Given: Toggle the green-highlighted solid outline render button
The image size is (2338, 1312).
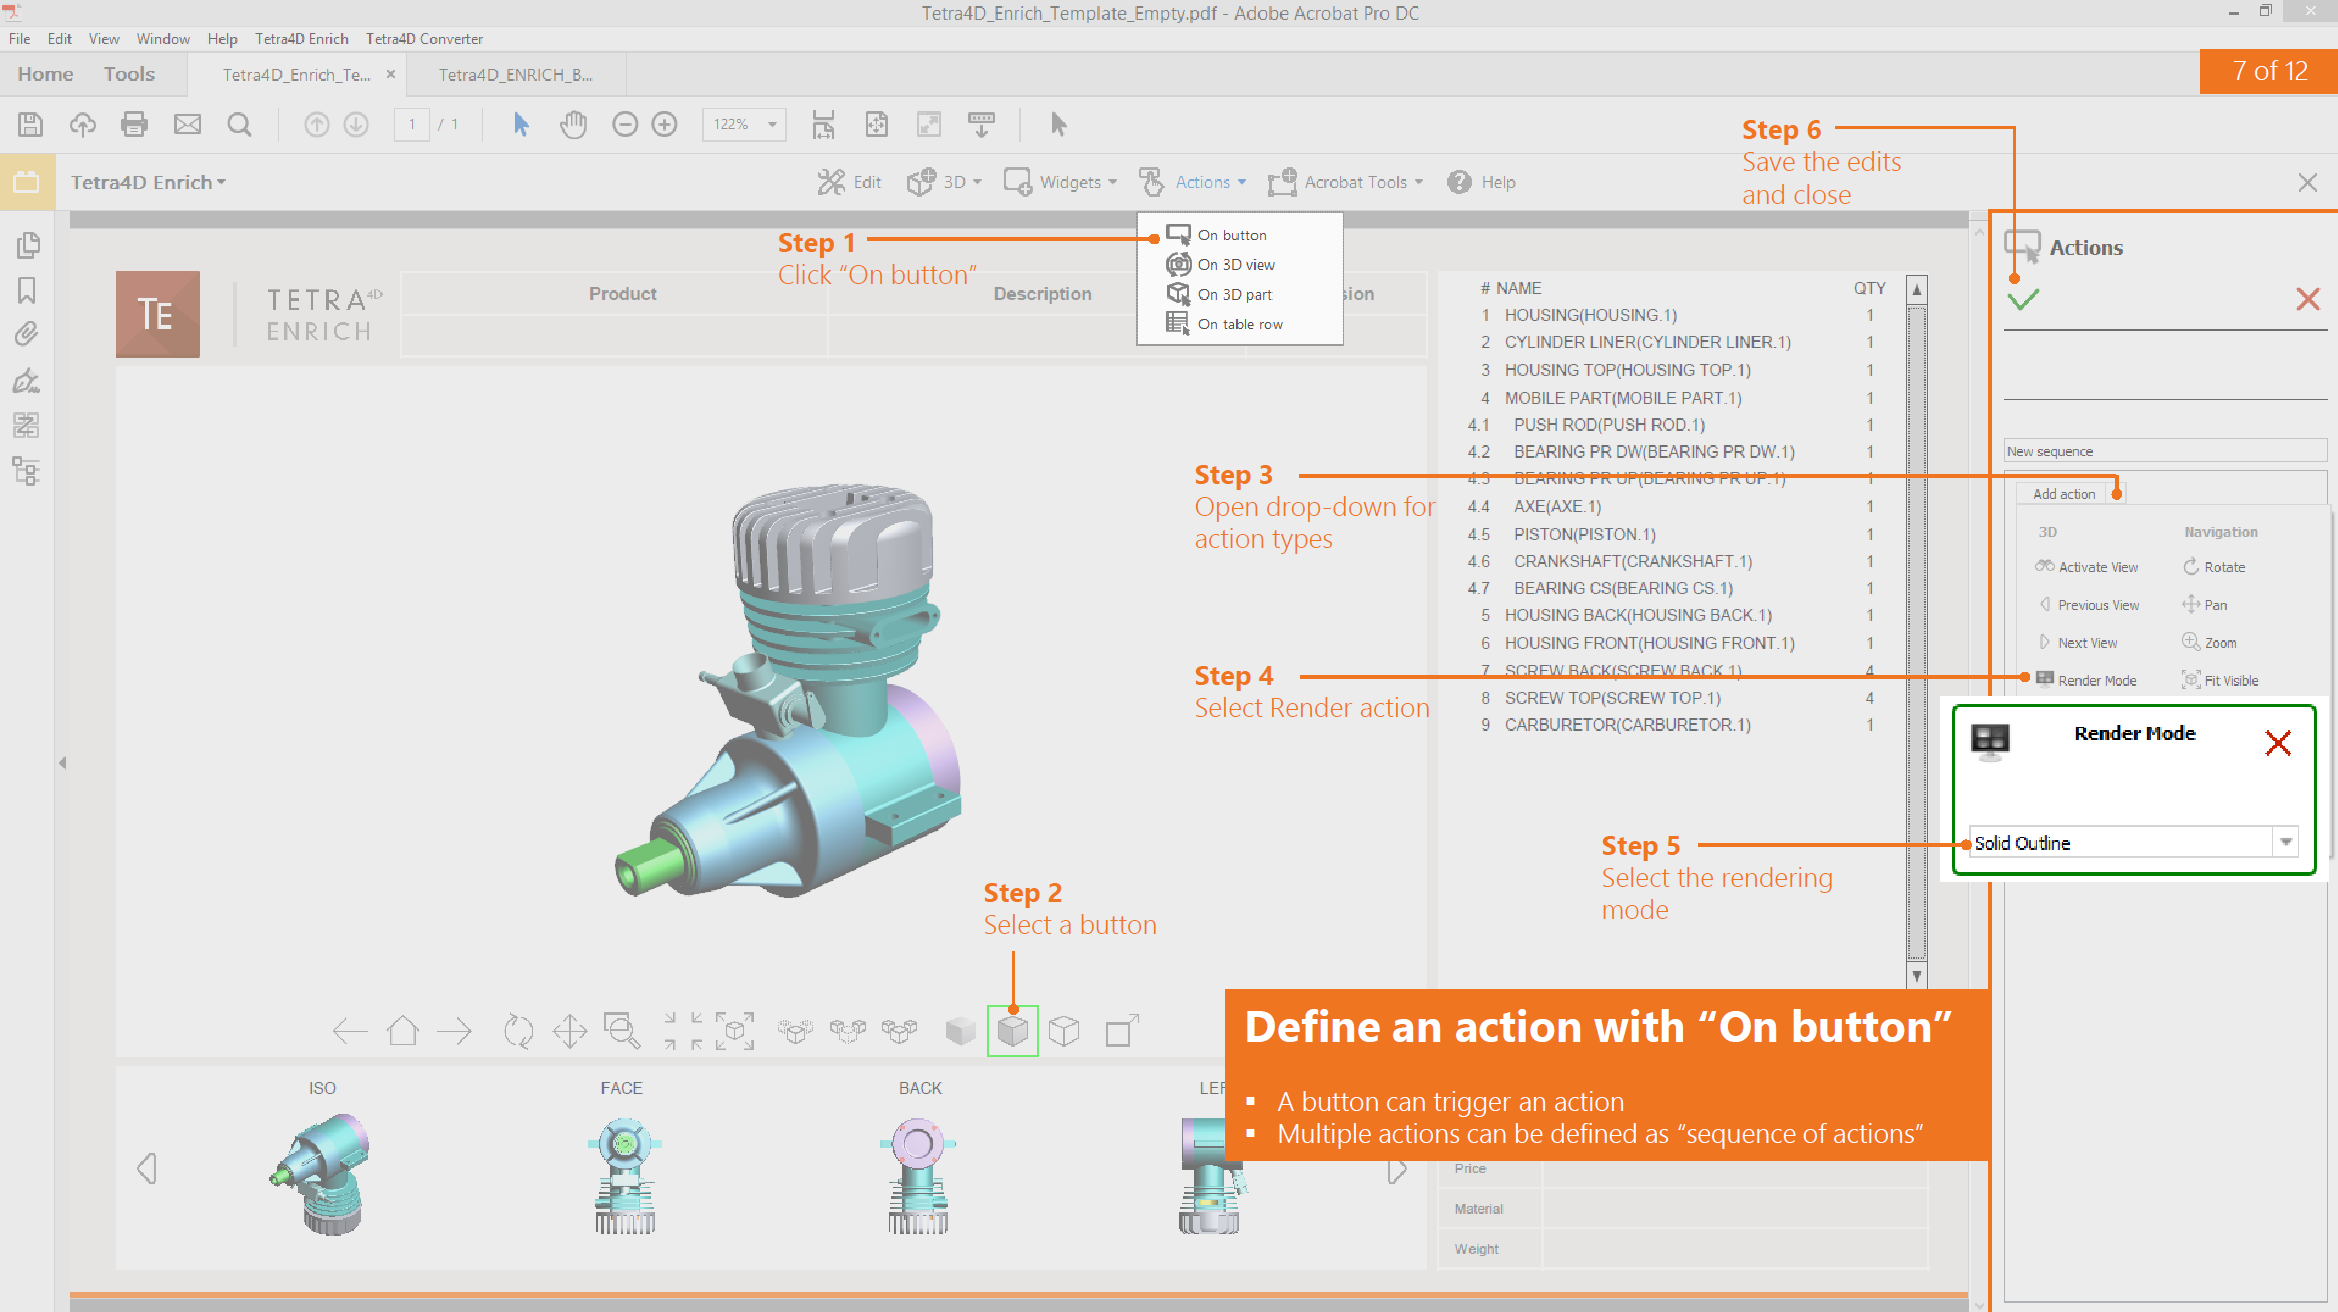Looking at the screenshot, I should pyautogui.click(x=1012, y=1031).
